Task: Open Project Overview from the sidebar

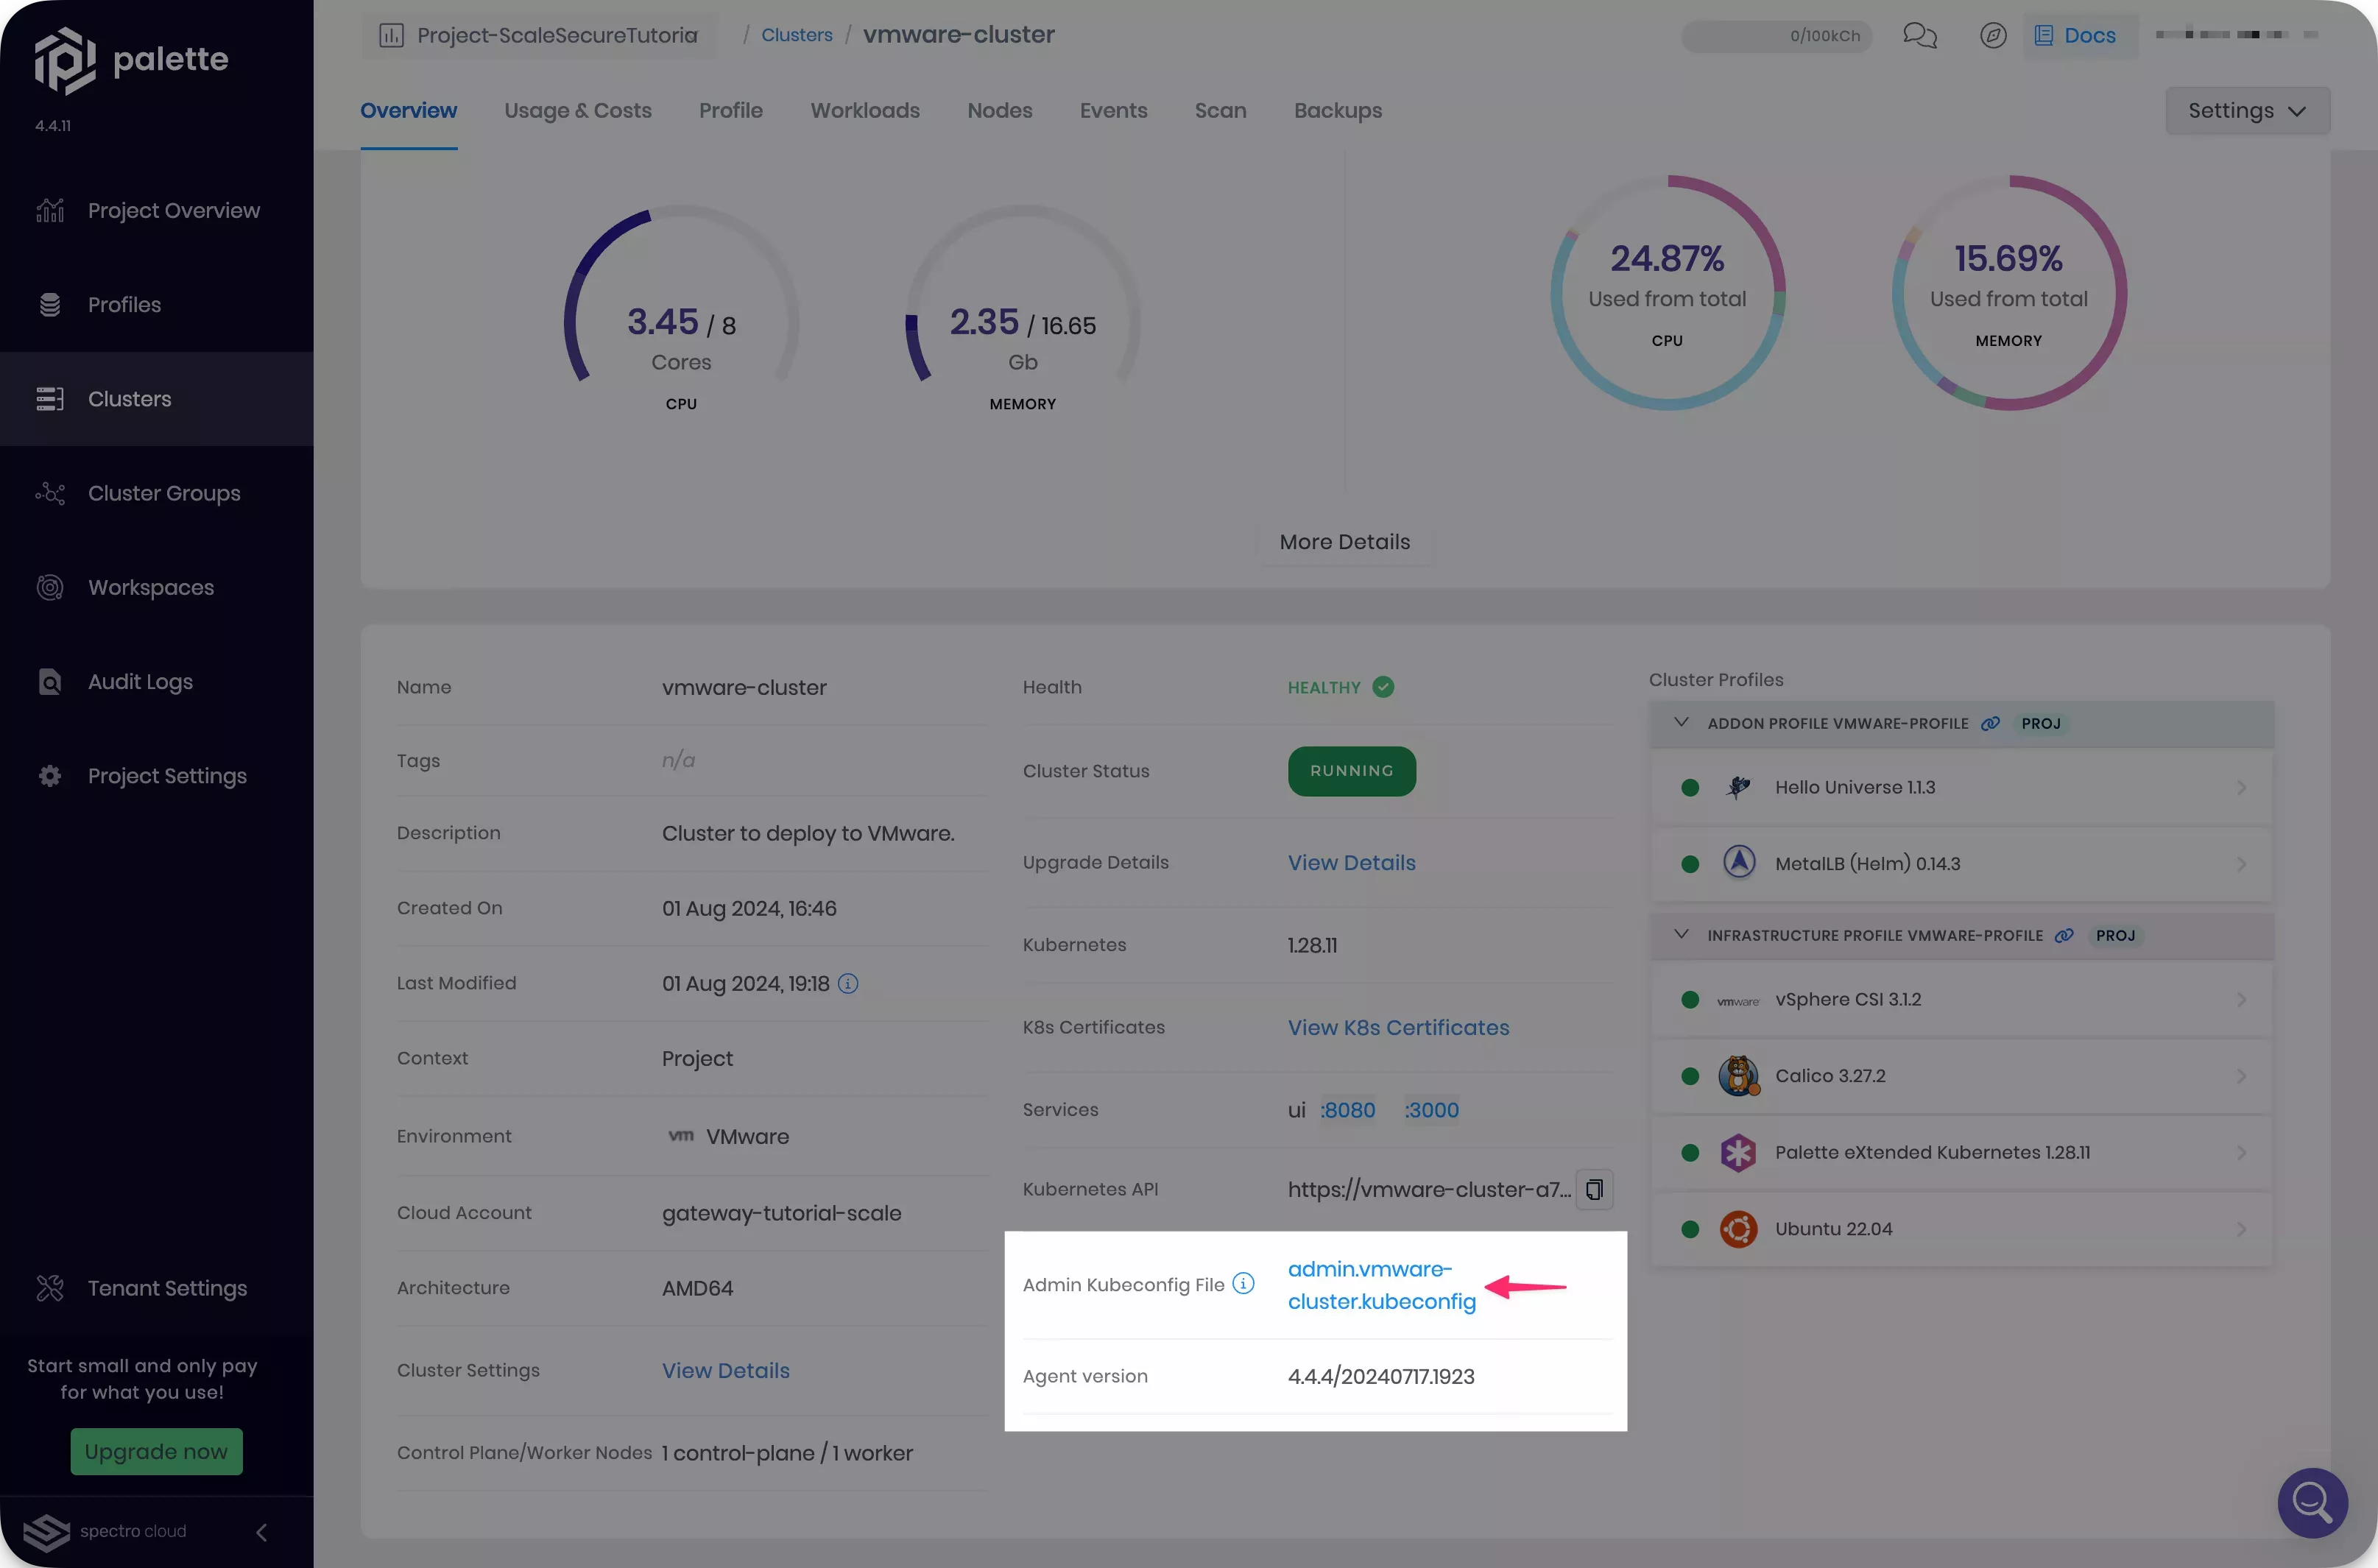Action: (x=156, y=211)
